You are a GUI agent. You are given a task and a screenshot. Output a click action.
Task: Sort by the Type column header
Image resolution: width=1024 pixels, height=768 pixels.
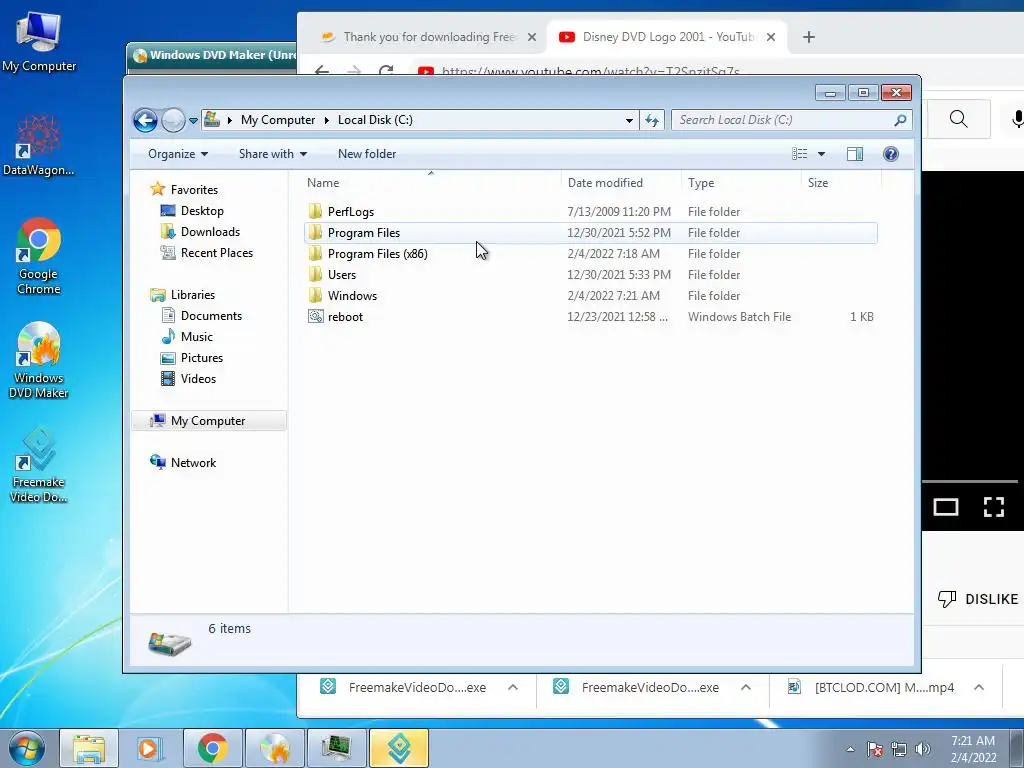(x=741, y=183)
